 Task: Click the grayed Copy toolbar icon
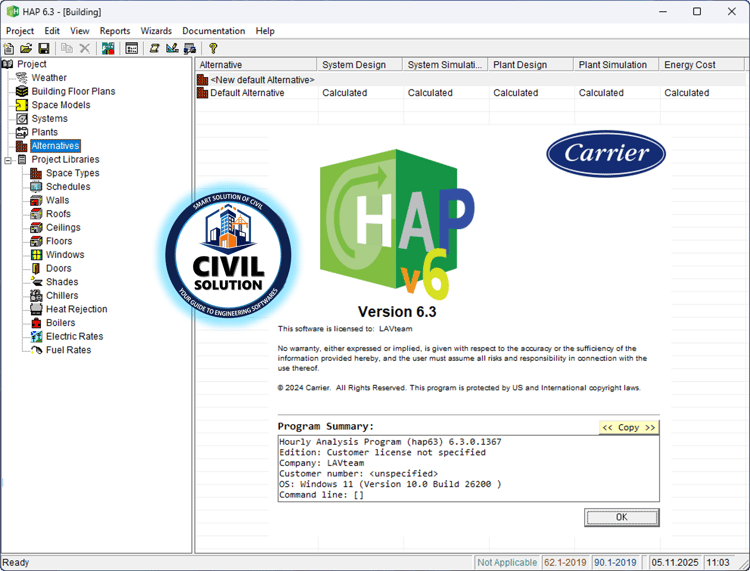click(67, 48)
